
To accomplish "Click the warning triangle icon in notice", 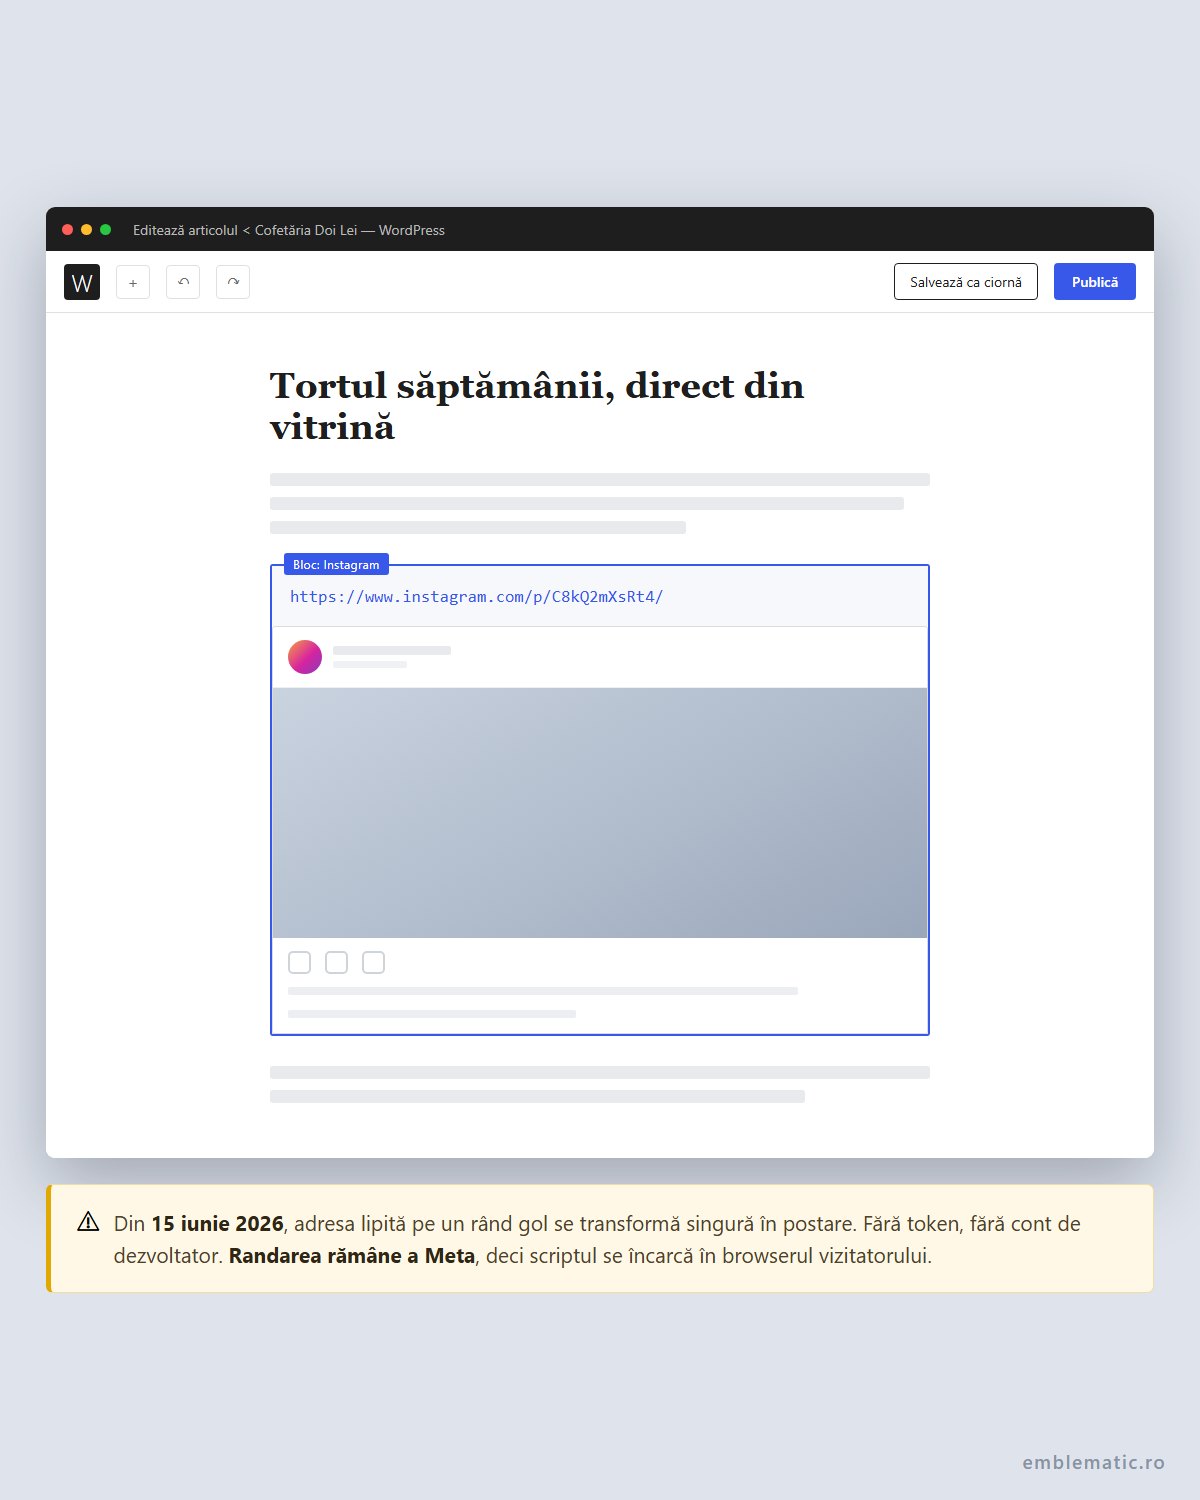I will tap(88, 1222).
